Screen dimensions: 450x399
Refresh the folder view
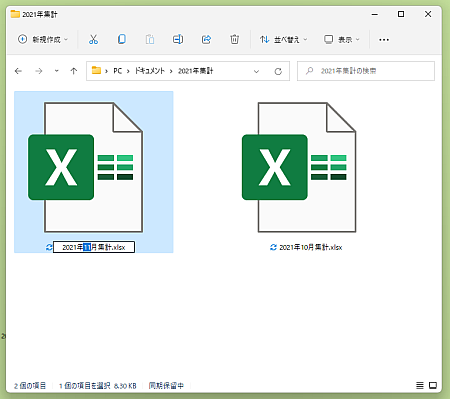(x=278, y=71)
